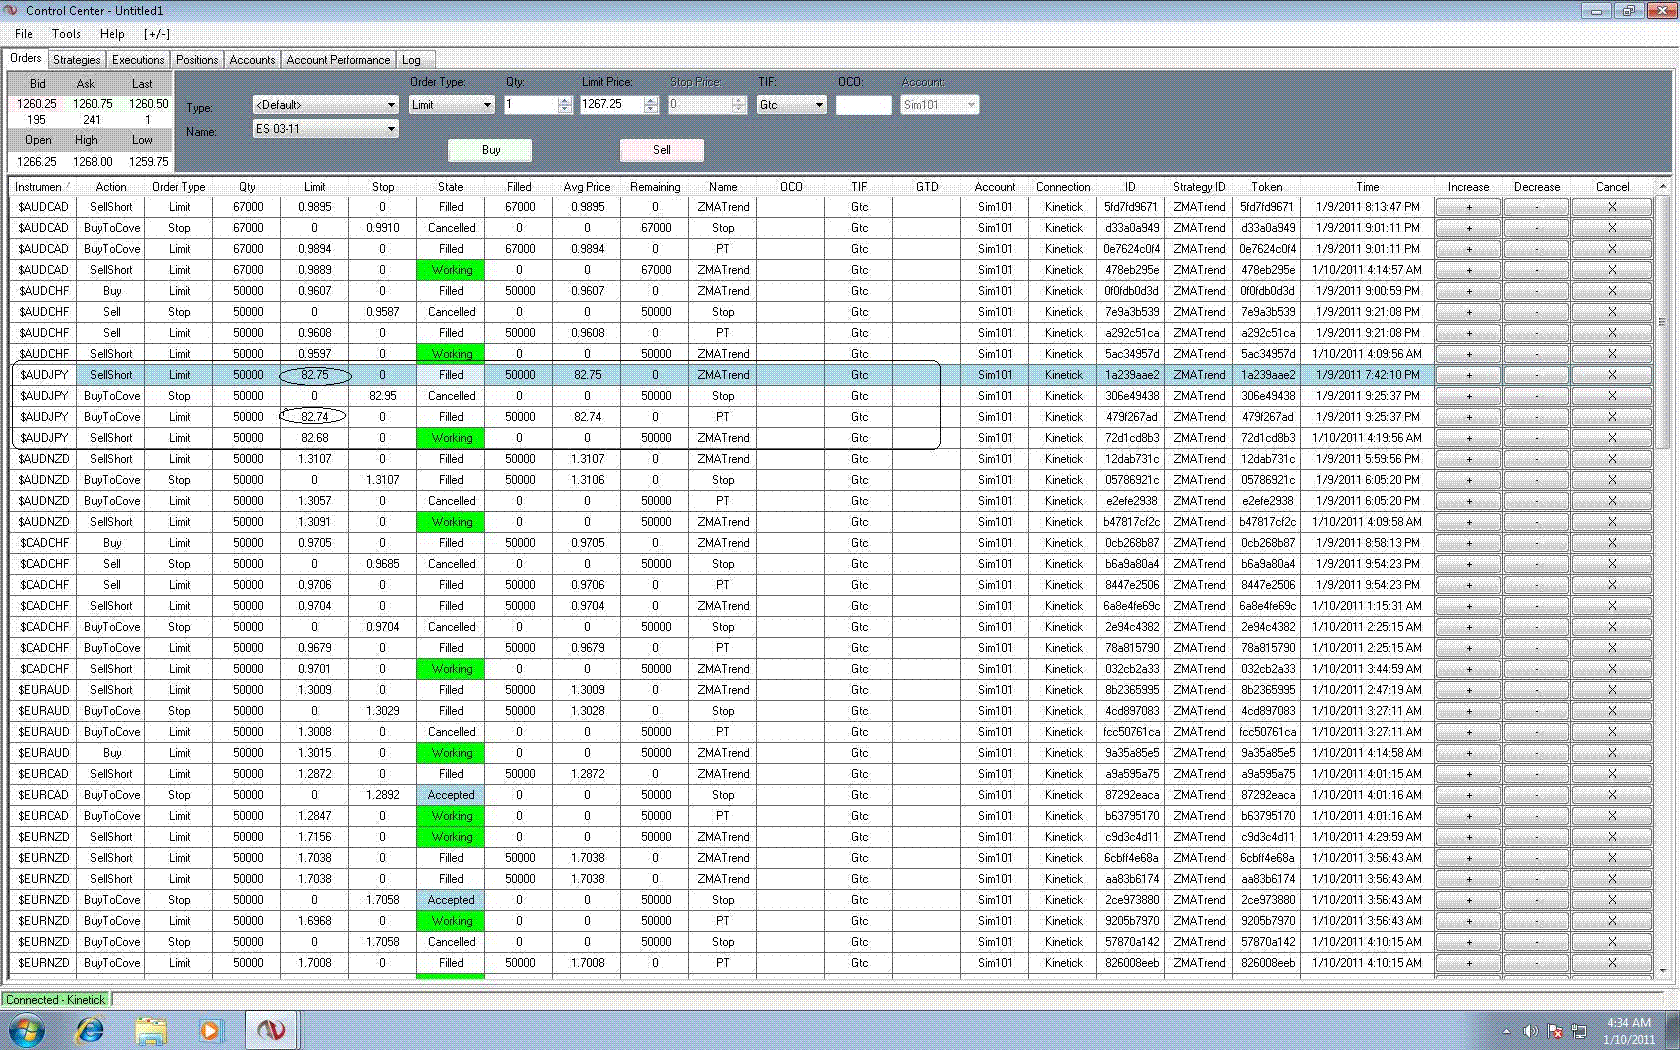Decrease the working $AUDCHF SellShort order price
Viewport: 1680px width, 1050px height.
[x=1536, y=354]
